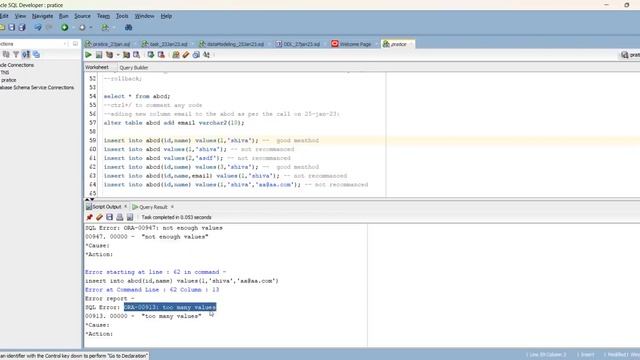Click the Autotrace icon
Viewport: 640px width, 360px height.
(127, 55)
